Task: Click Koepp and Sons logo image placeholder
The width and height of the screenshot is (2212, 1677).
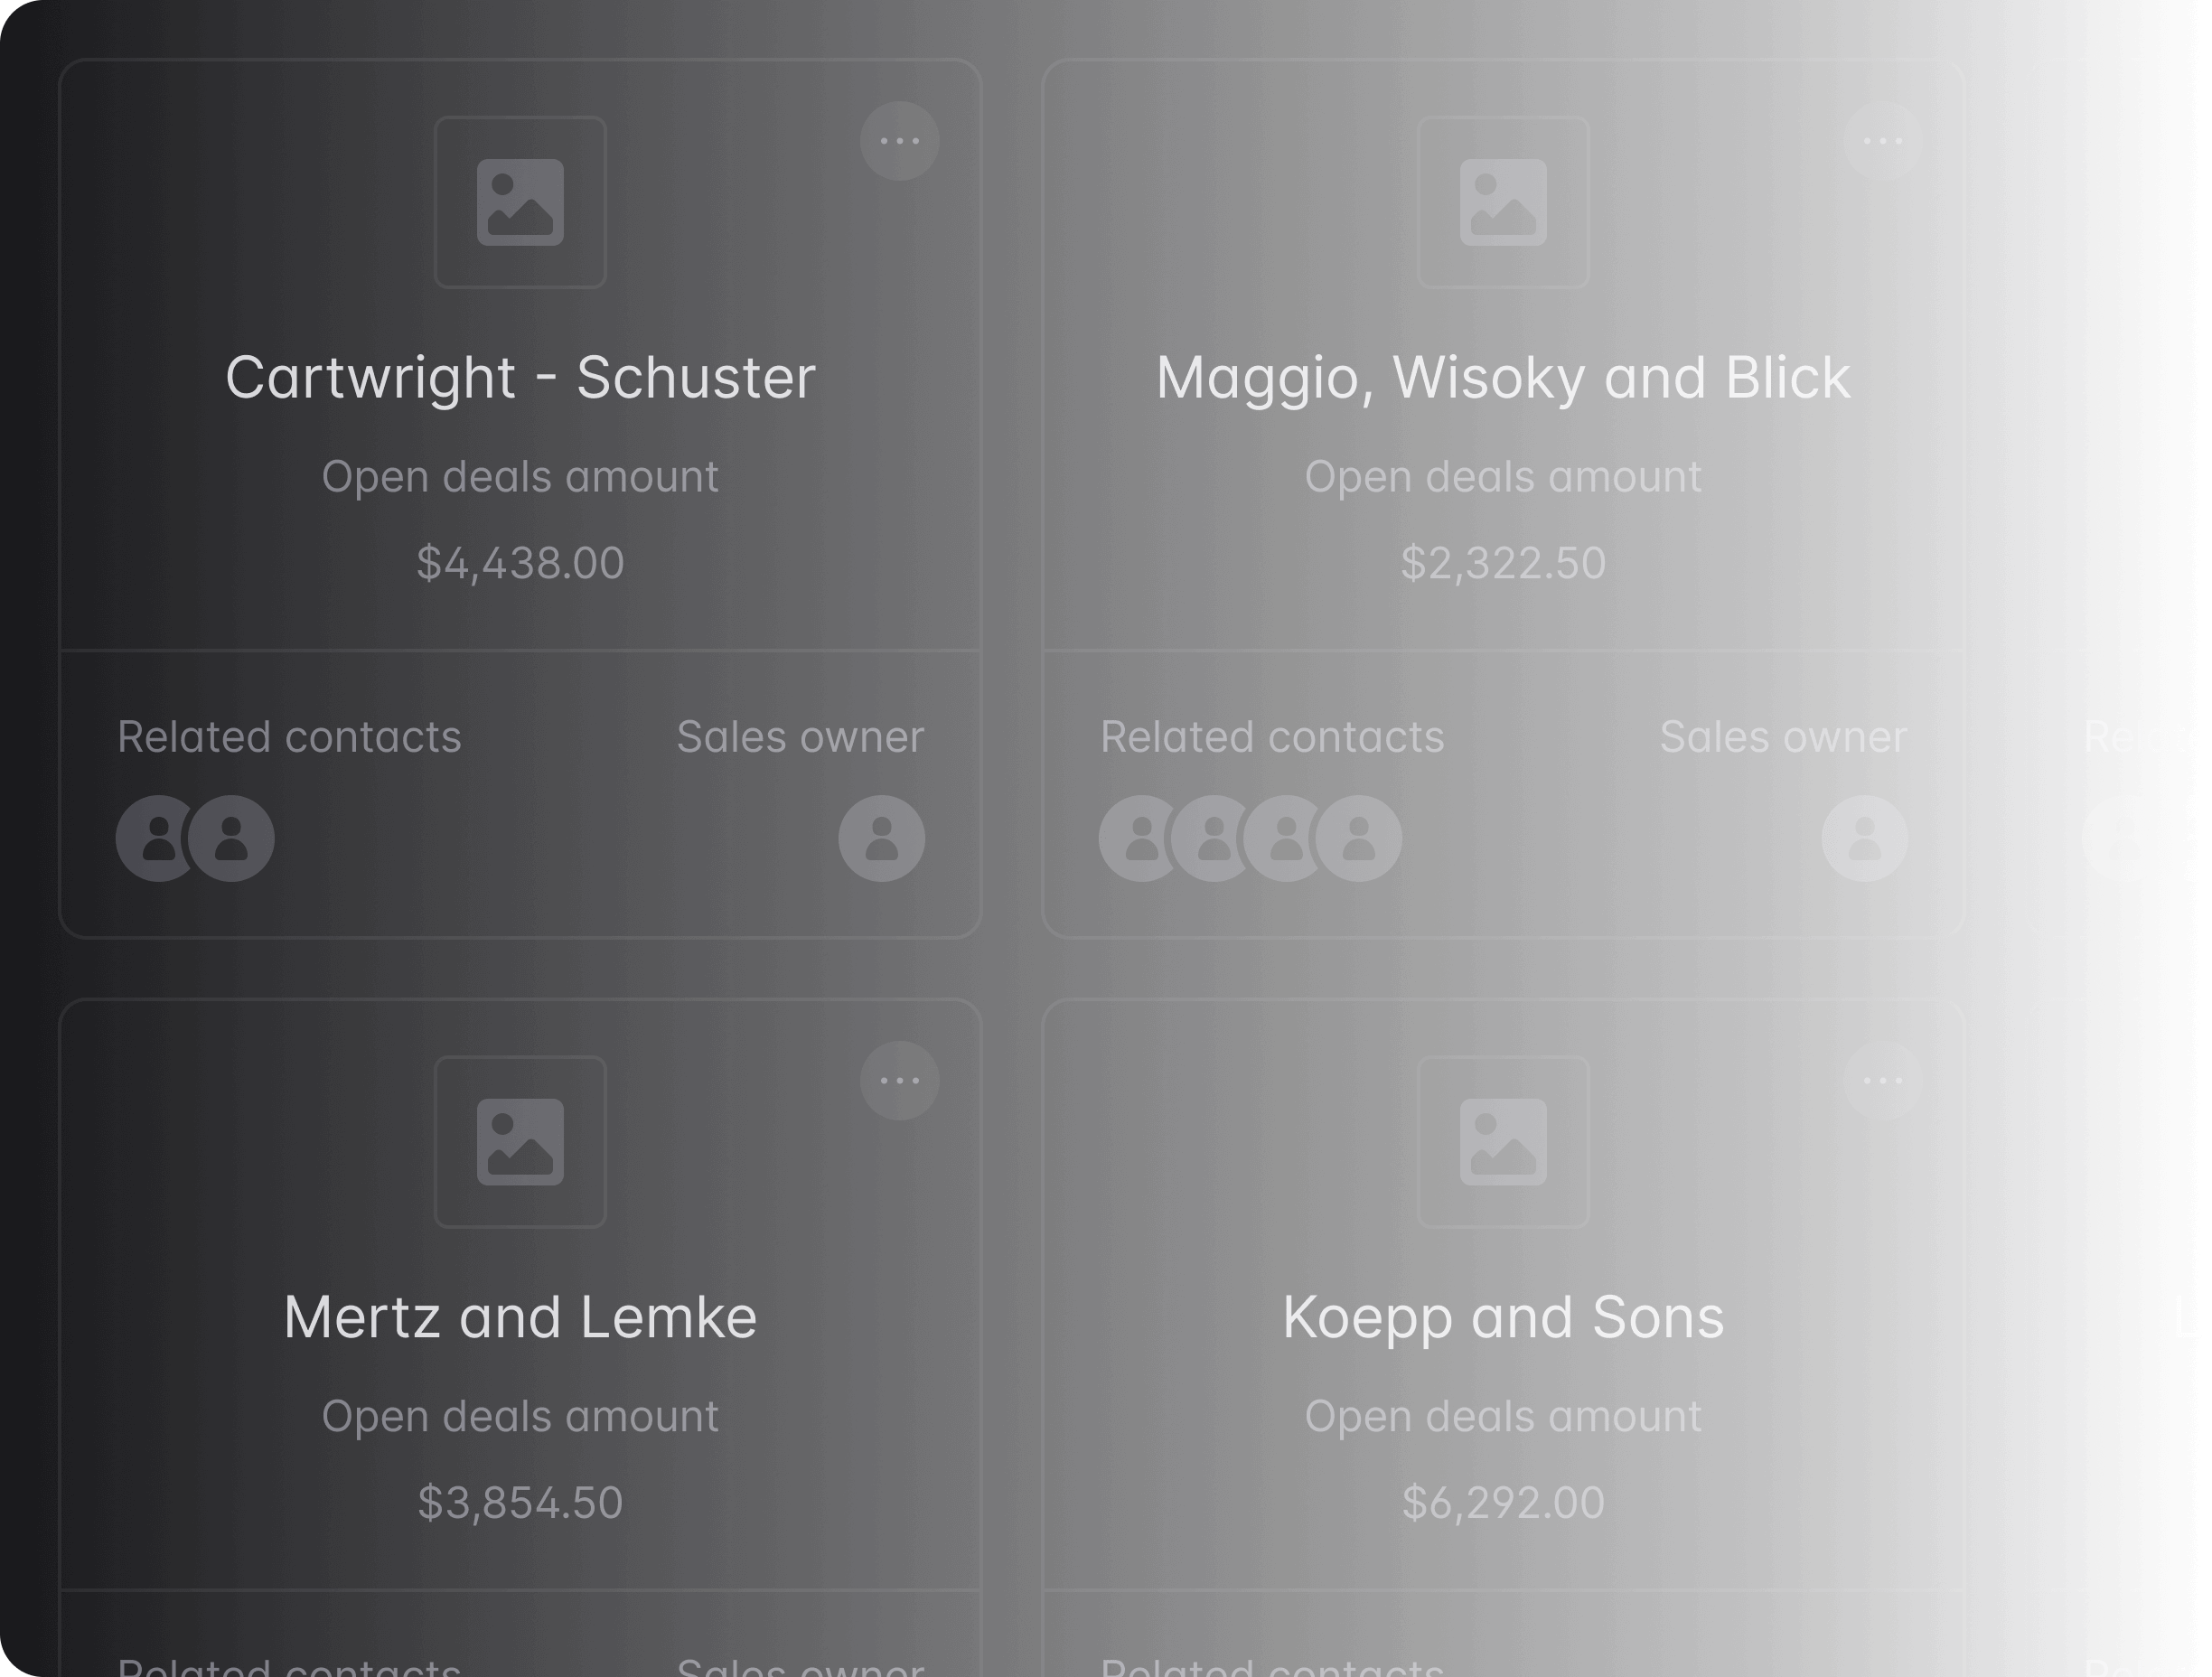Action: [1503, 1142]
